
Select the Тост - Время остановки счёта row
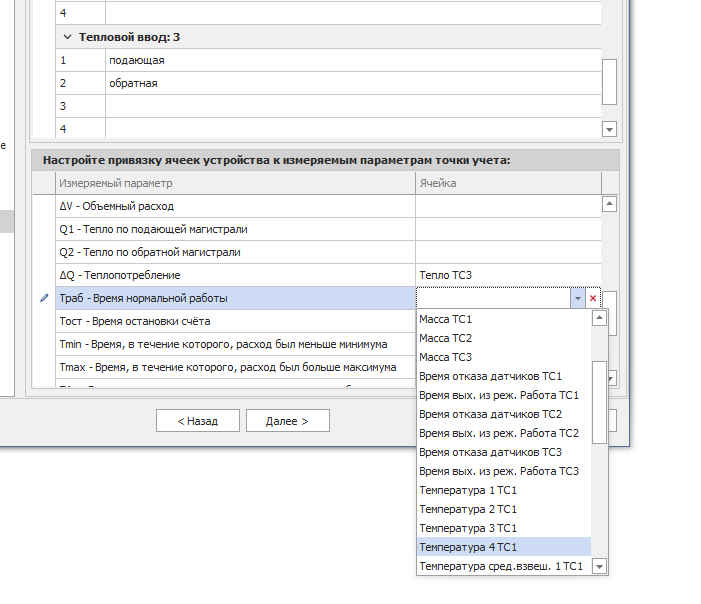tap(235, 321)
